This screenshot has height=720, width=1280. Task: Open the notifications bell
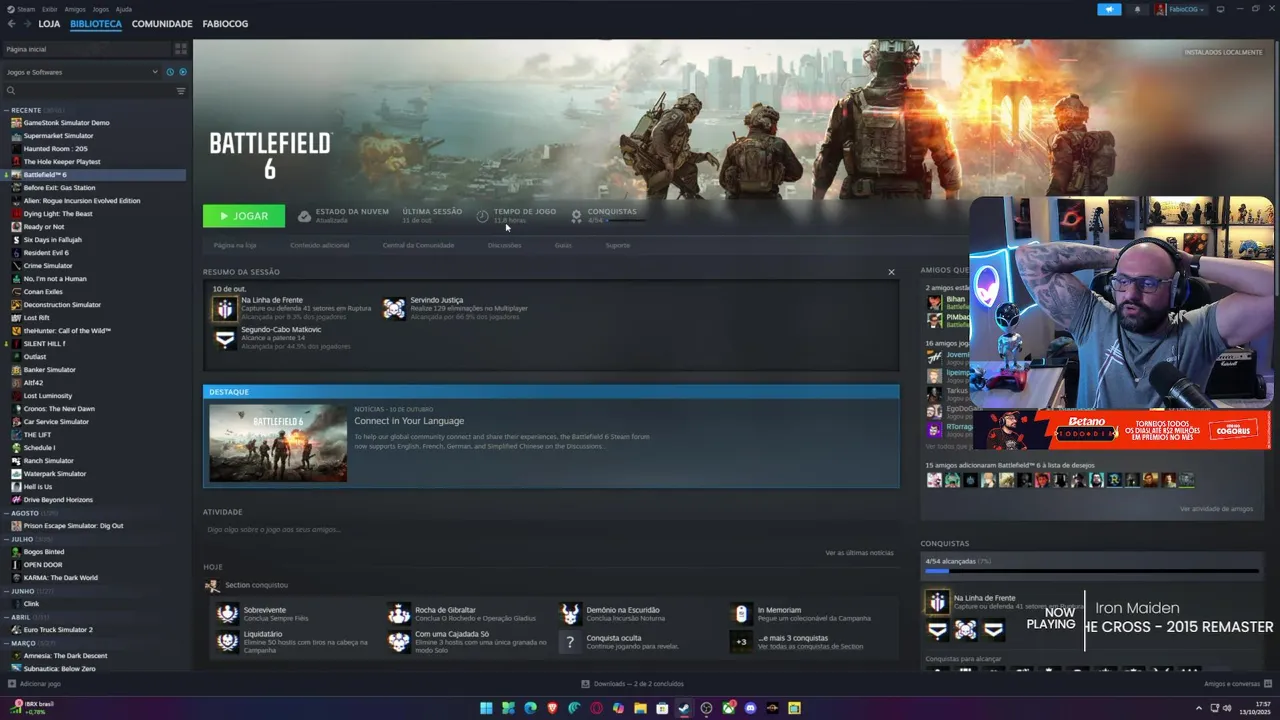pos(1137,9)
